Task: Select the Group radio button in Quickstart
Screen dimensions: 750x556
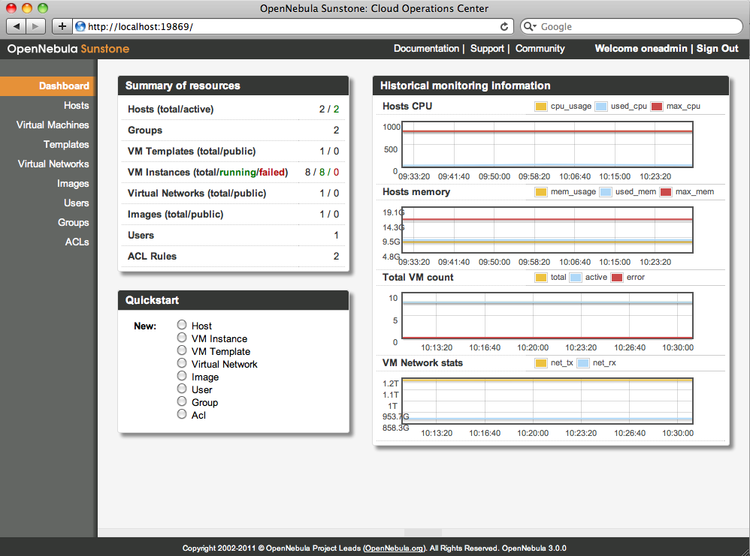Action: coord(182,401)
